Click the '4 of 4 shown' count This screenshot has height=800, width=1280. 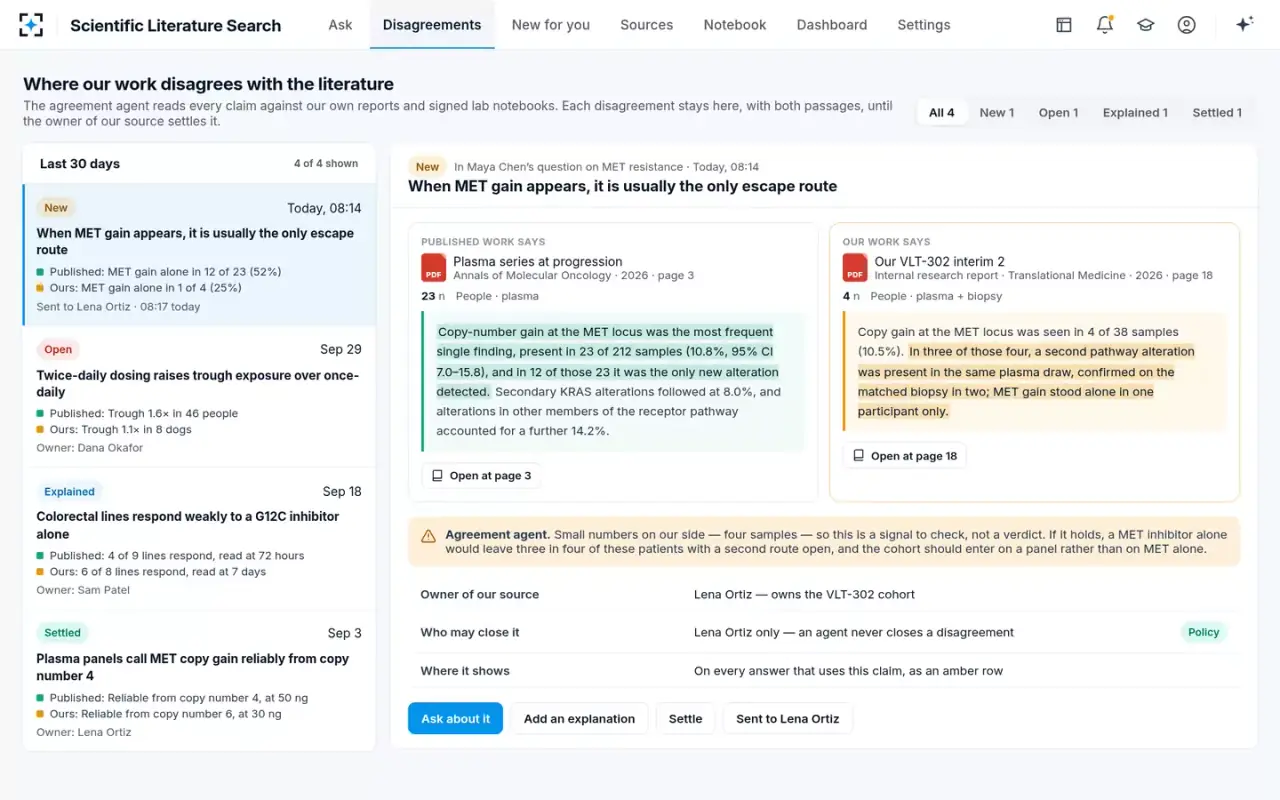pos(326,164)
